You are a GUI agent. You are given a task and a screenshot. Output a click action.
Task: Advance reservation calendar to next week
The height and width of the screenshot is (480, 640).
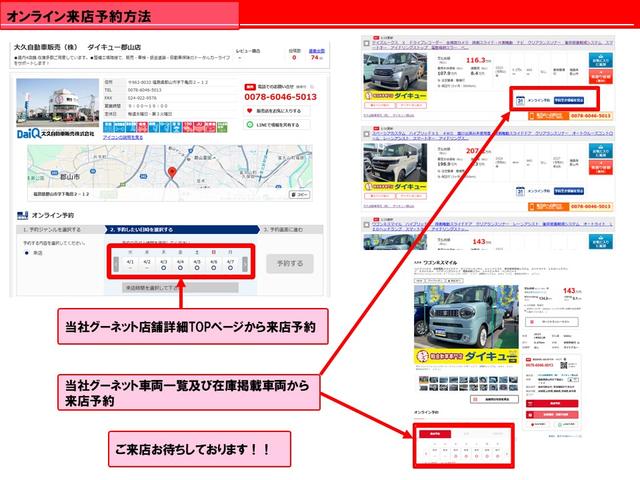point(246,262)
